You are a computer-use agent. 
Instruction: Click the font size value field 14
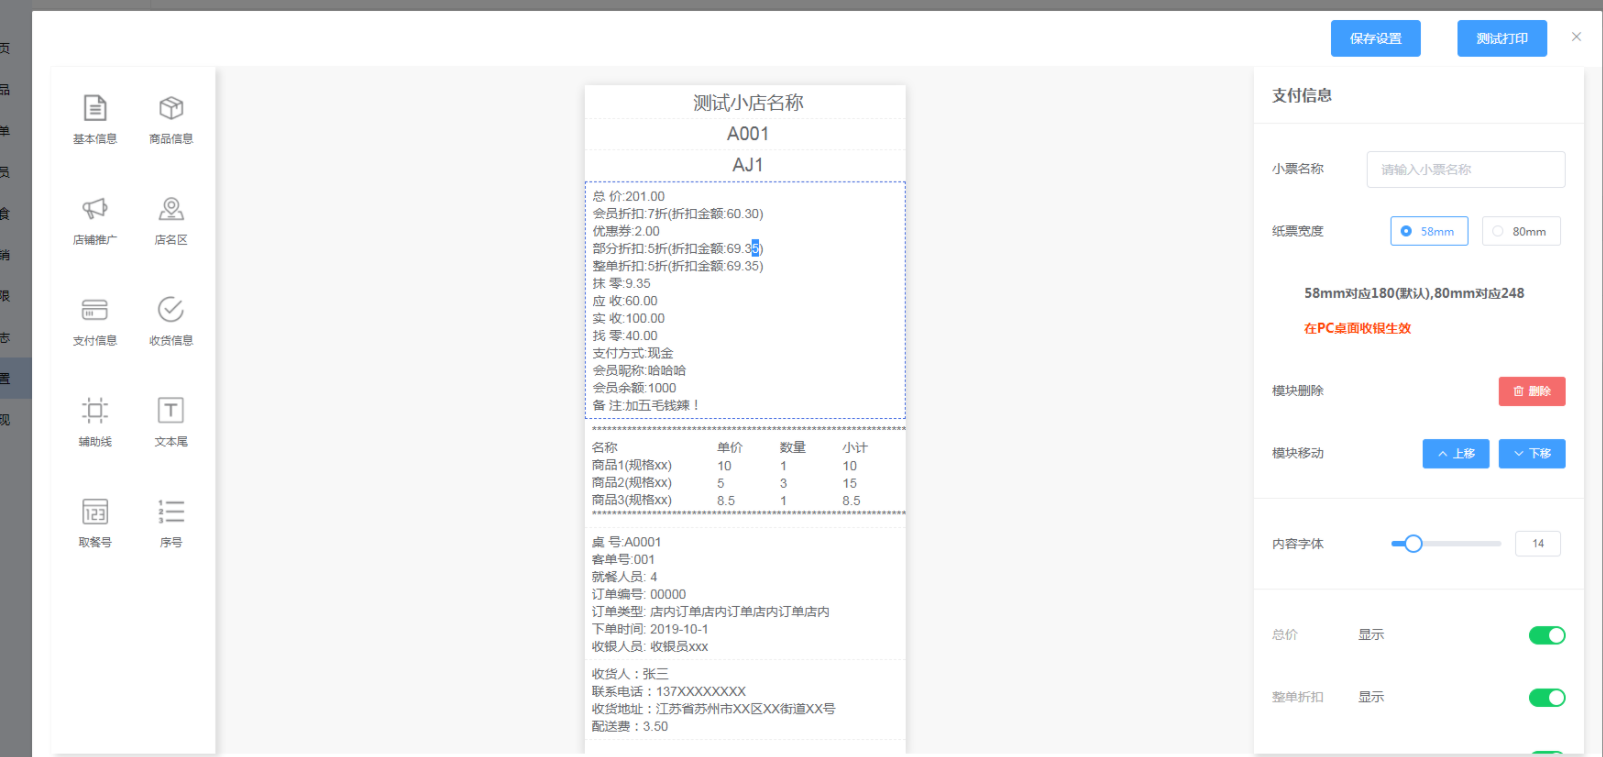tap(1538, 544)
